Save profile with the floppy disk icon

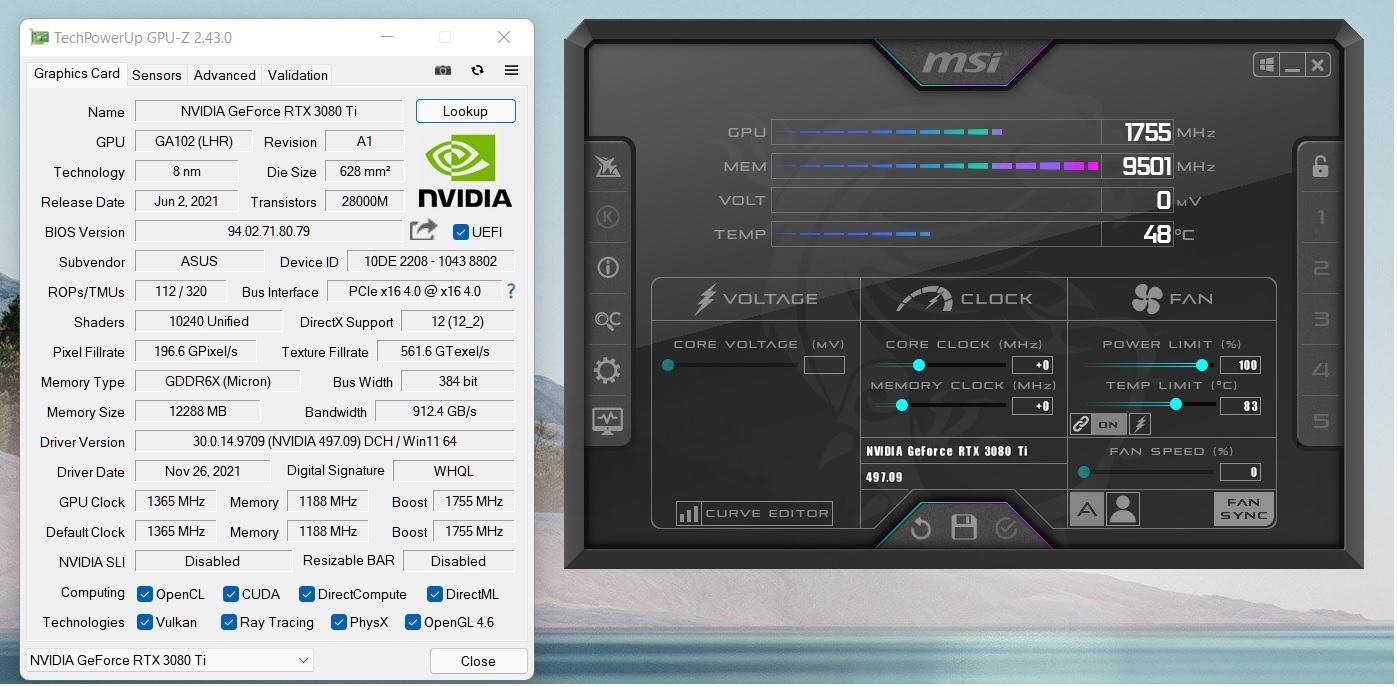click(964, 528)
